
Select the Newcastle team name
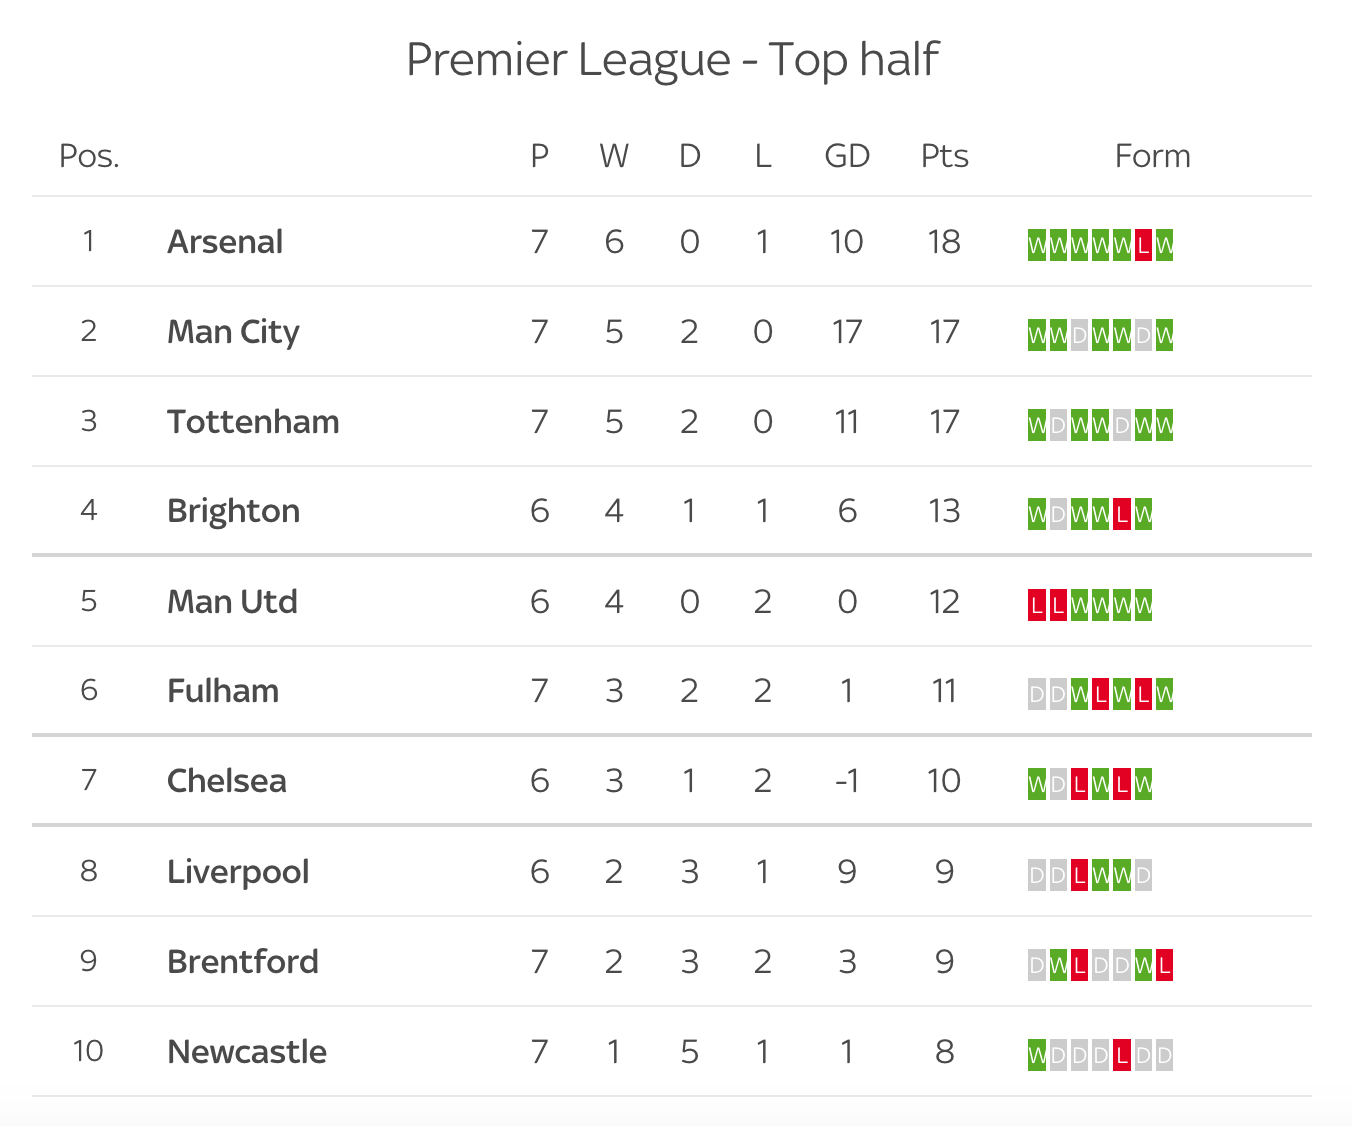pyautogui.click(x=247, y=1052)
